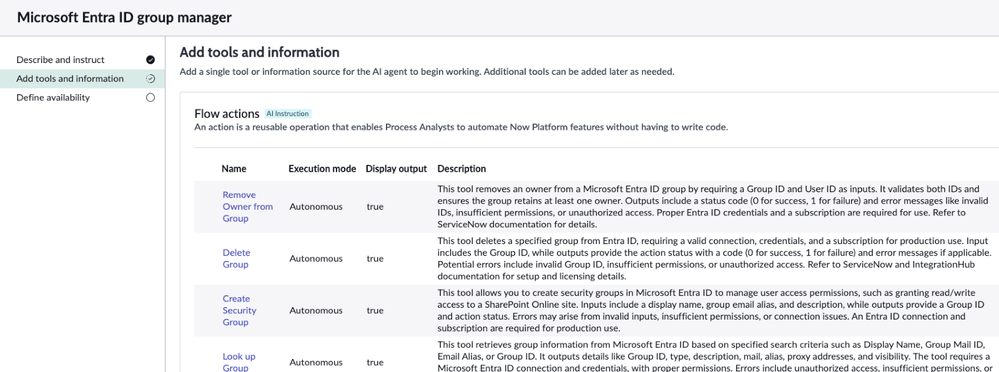The width and height of the screenshot is (999, 372).
Task: Open the Create Security Group action
Action: pos(240,310)
